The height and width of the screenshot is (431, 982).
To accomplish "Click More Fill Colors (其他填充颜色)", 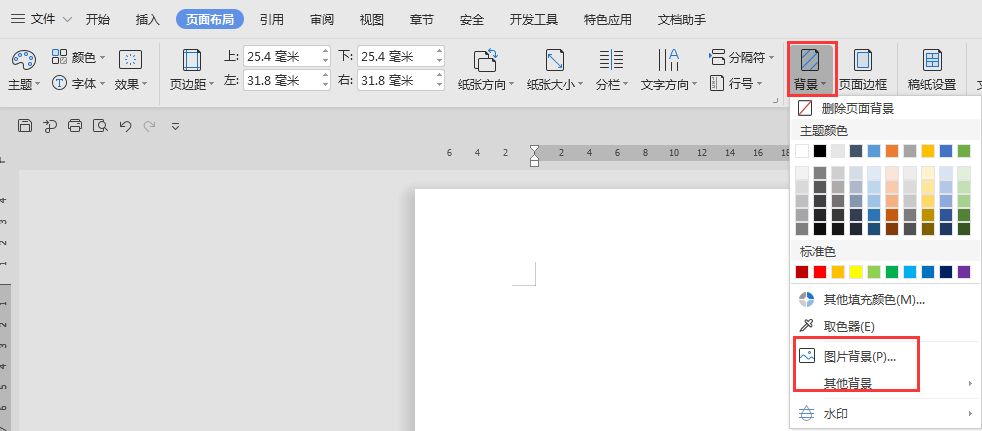I will [x=872, y=299].
